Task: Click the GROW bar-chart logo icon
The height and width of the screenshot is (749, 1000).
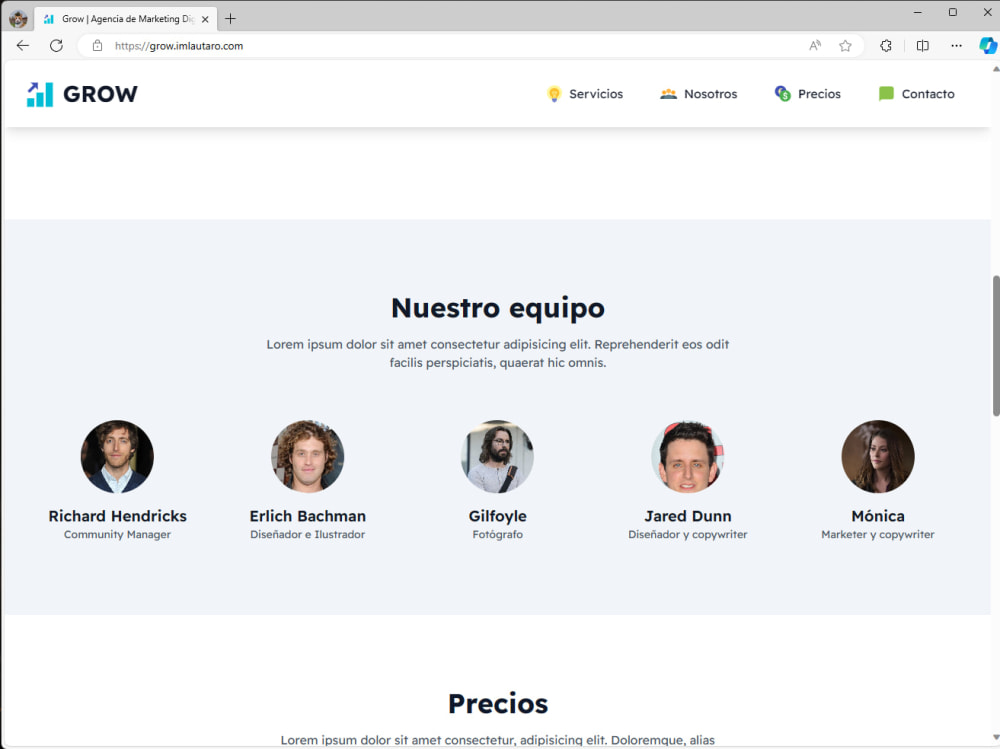Action: click(40, 94)
